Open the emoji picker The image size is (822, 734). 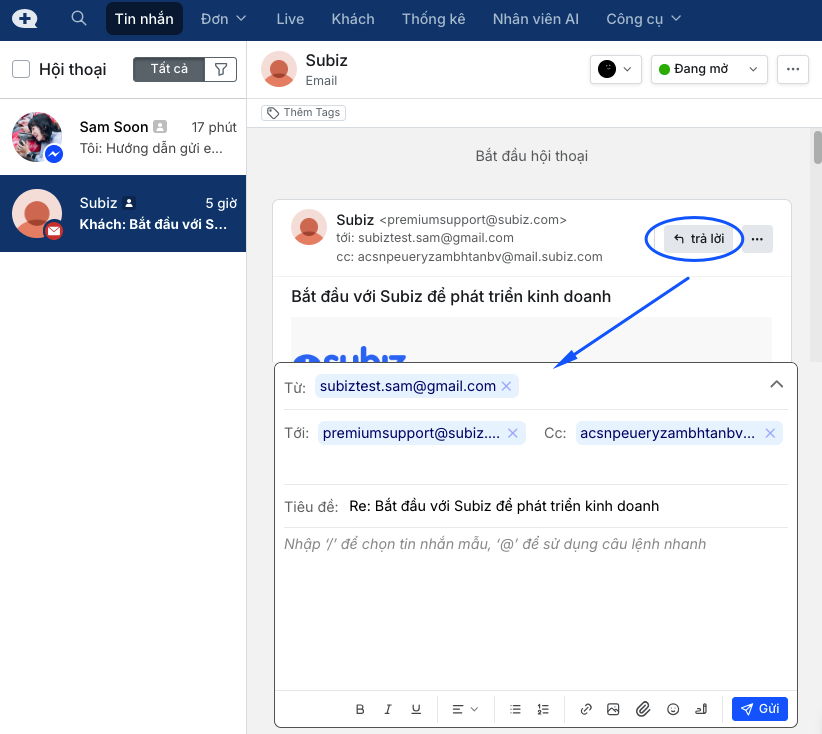[x=673, y=709]
